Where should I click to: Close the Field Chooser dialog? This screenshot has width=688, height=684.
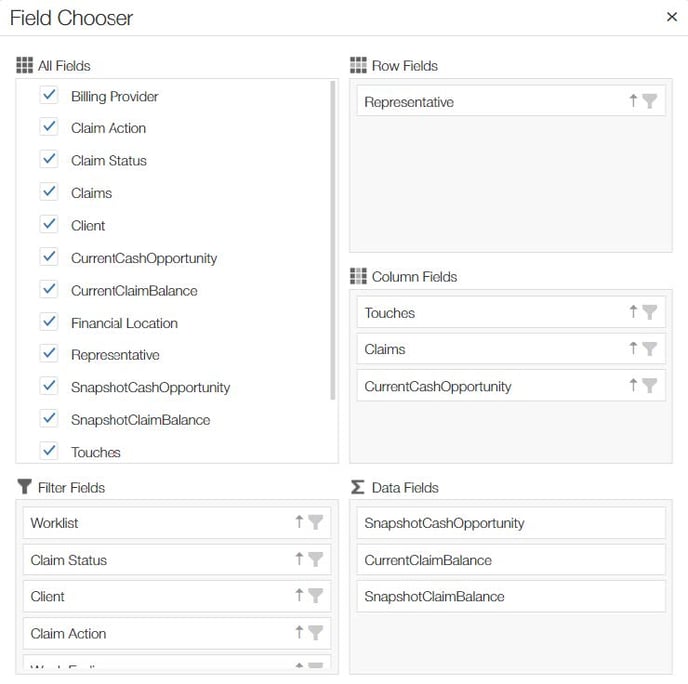tap(671, 17)
